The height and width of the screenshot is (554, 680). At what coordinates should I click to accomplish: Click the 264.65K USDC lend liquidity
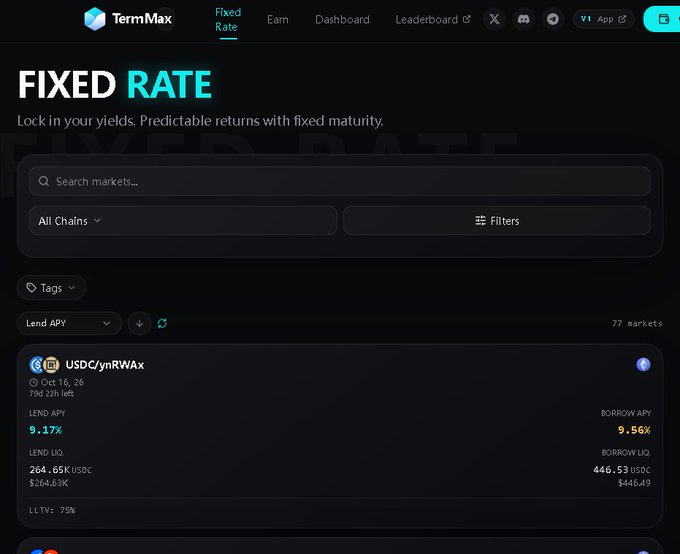click(60, 470)
